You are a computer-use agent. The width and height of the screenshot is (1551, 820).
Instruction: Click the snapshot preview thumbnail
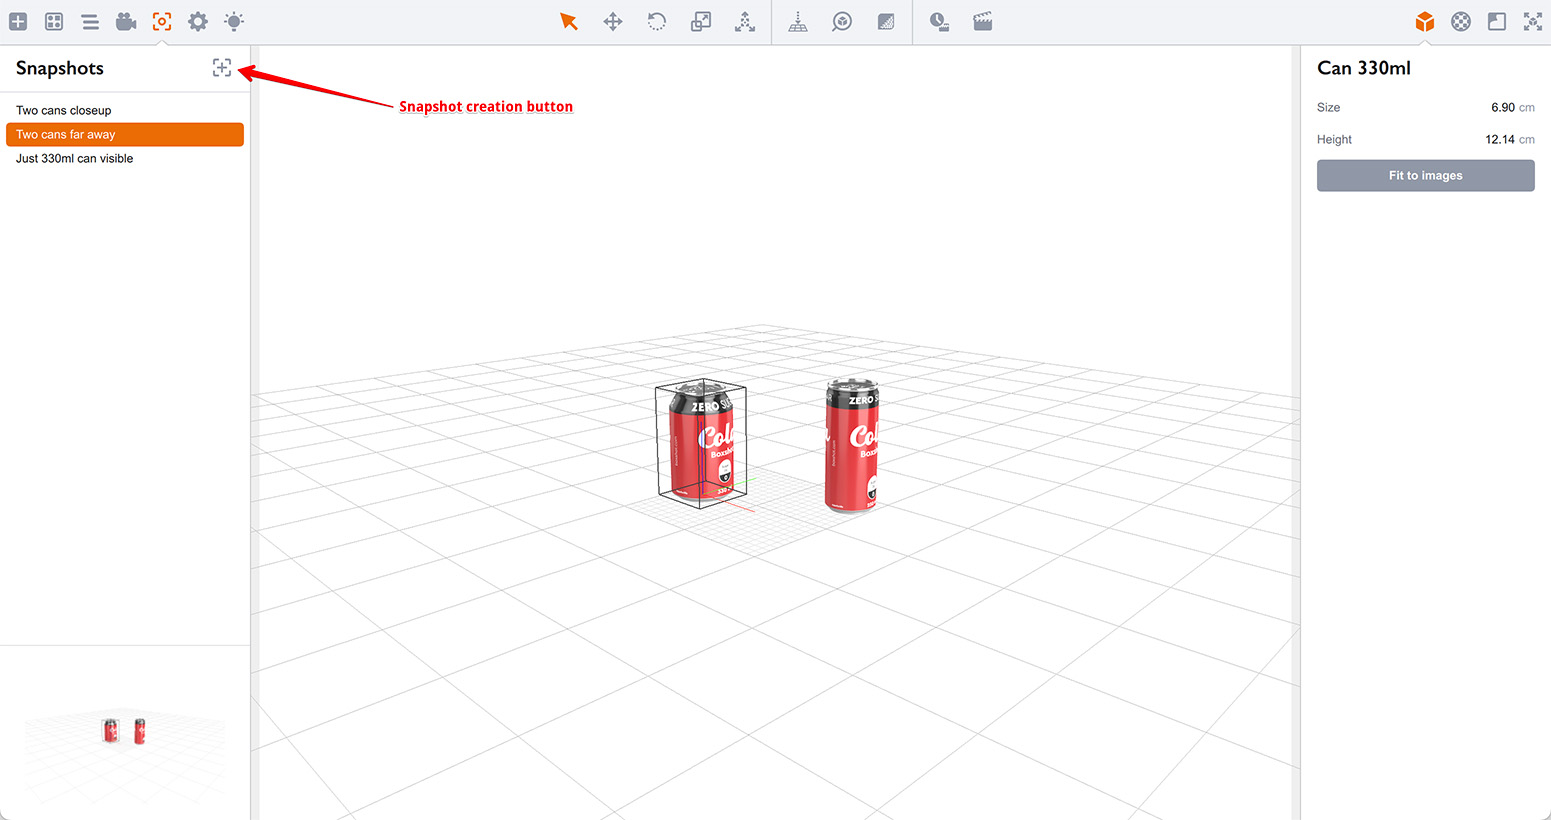point(125,731)
